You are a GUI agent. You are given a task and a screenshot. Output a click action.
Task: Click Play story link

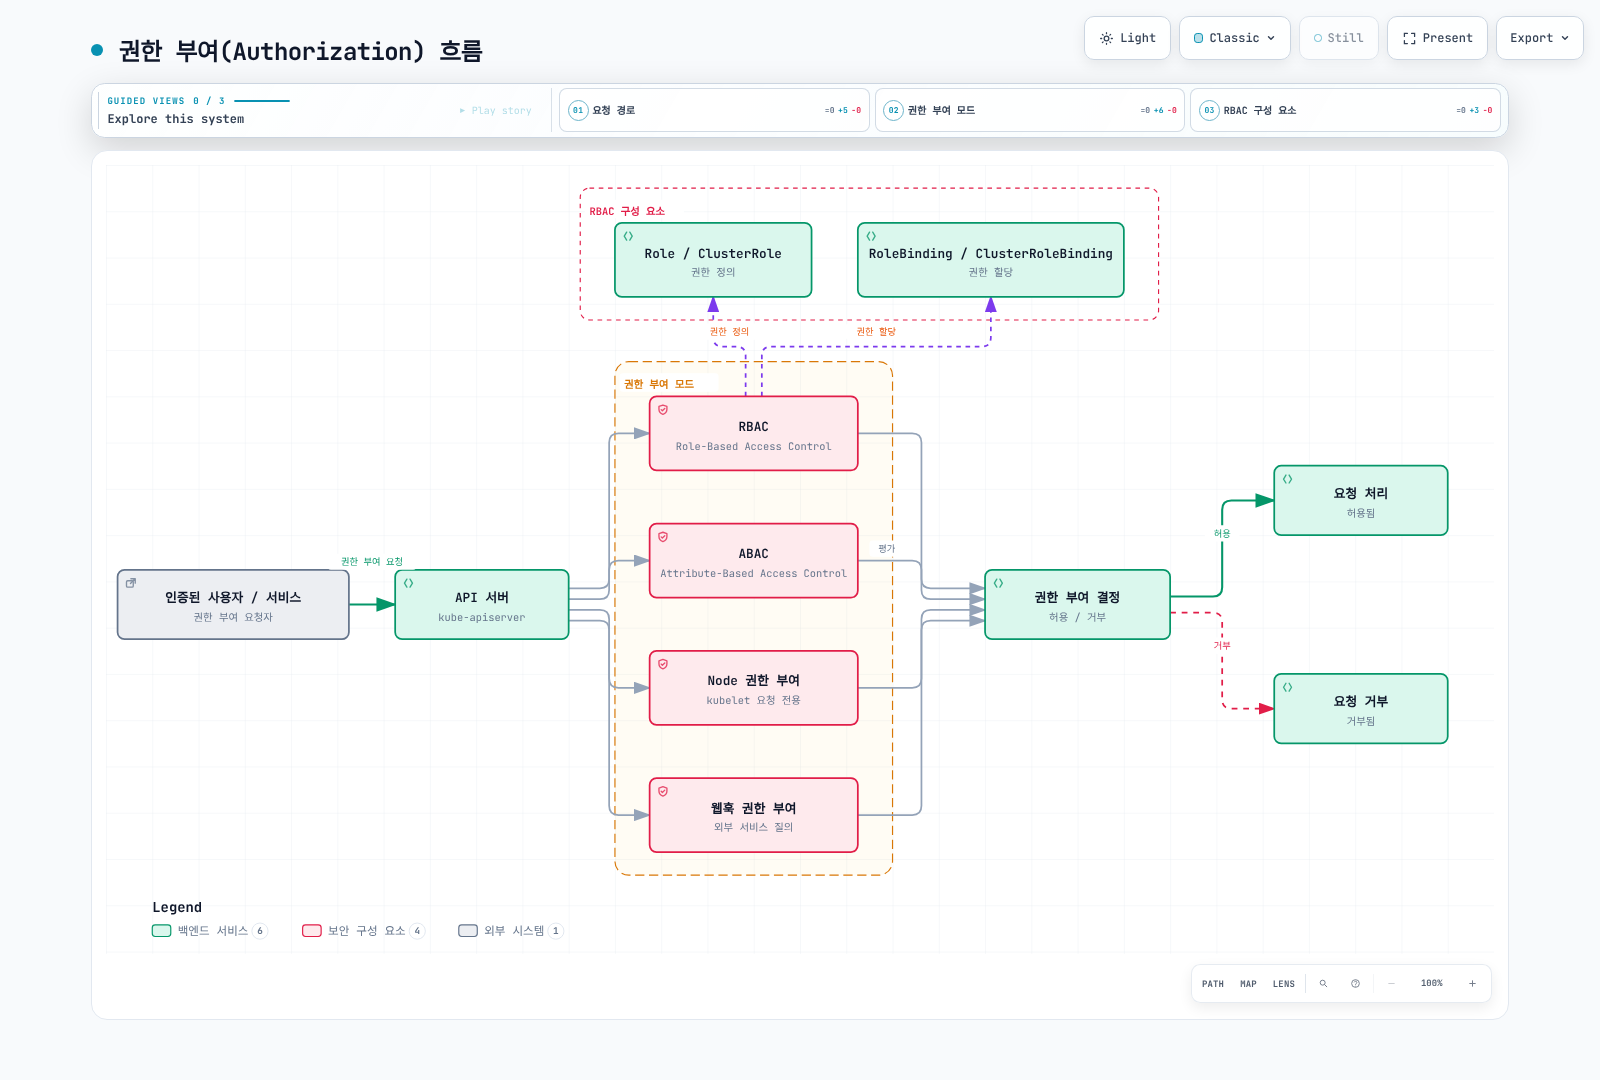point(496,110)
